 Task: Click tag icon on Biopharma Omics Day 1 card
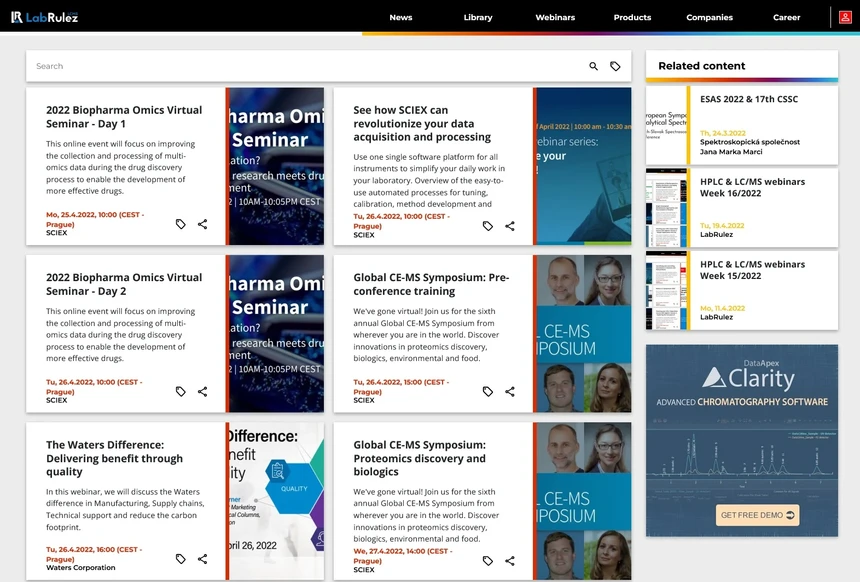[180, 224]
